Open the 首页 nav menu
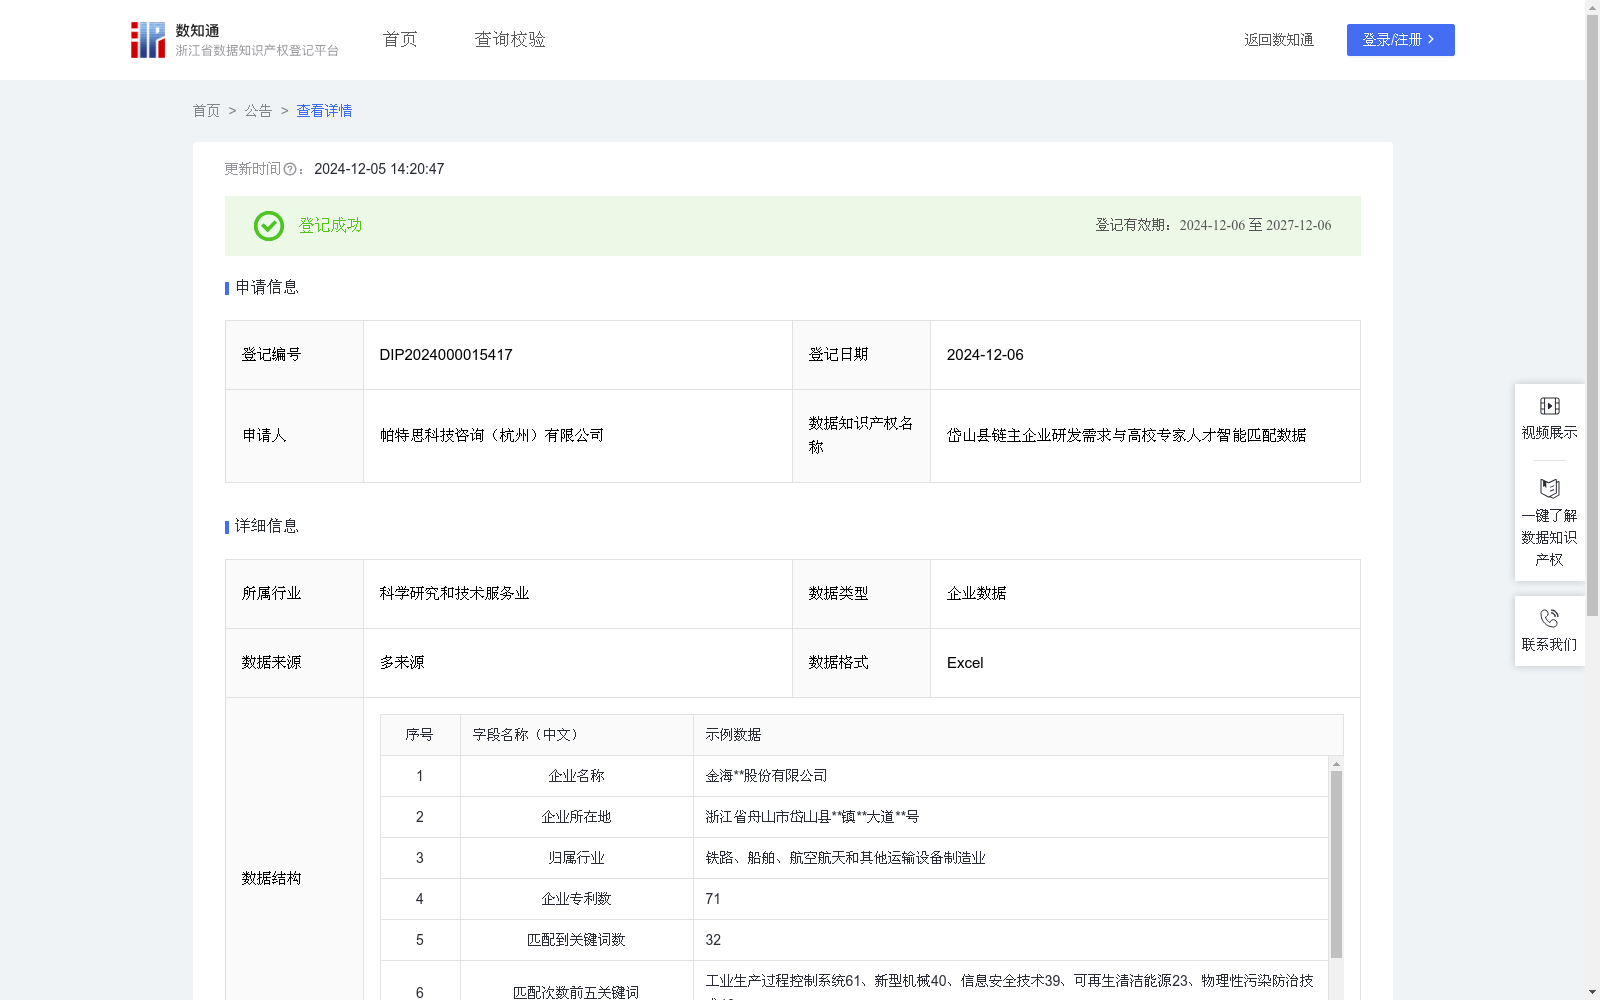The height and width of the screenshot is (1000, 1600). 400,40
